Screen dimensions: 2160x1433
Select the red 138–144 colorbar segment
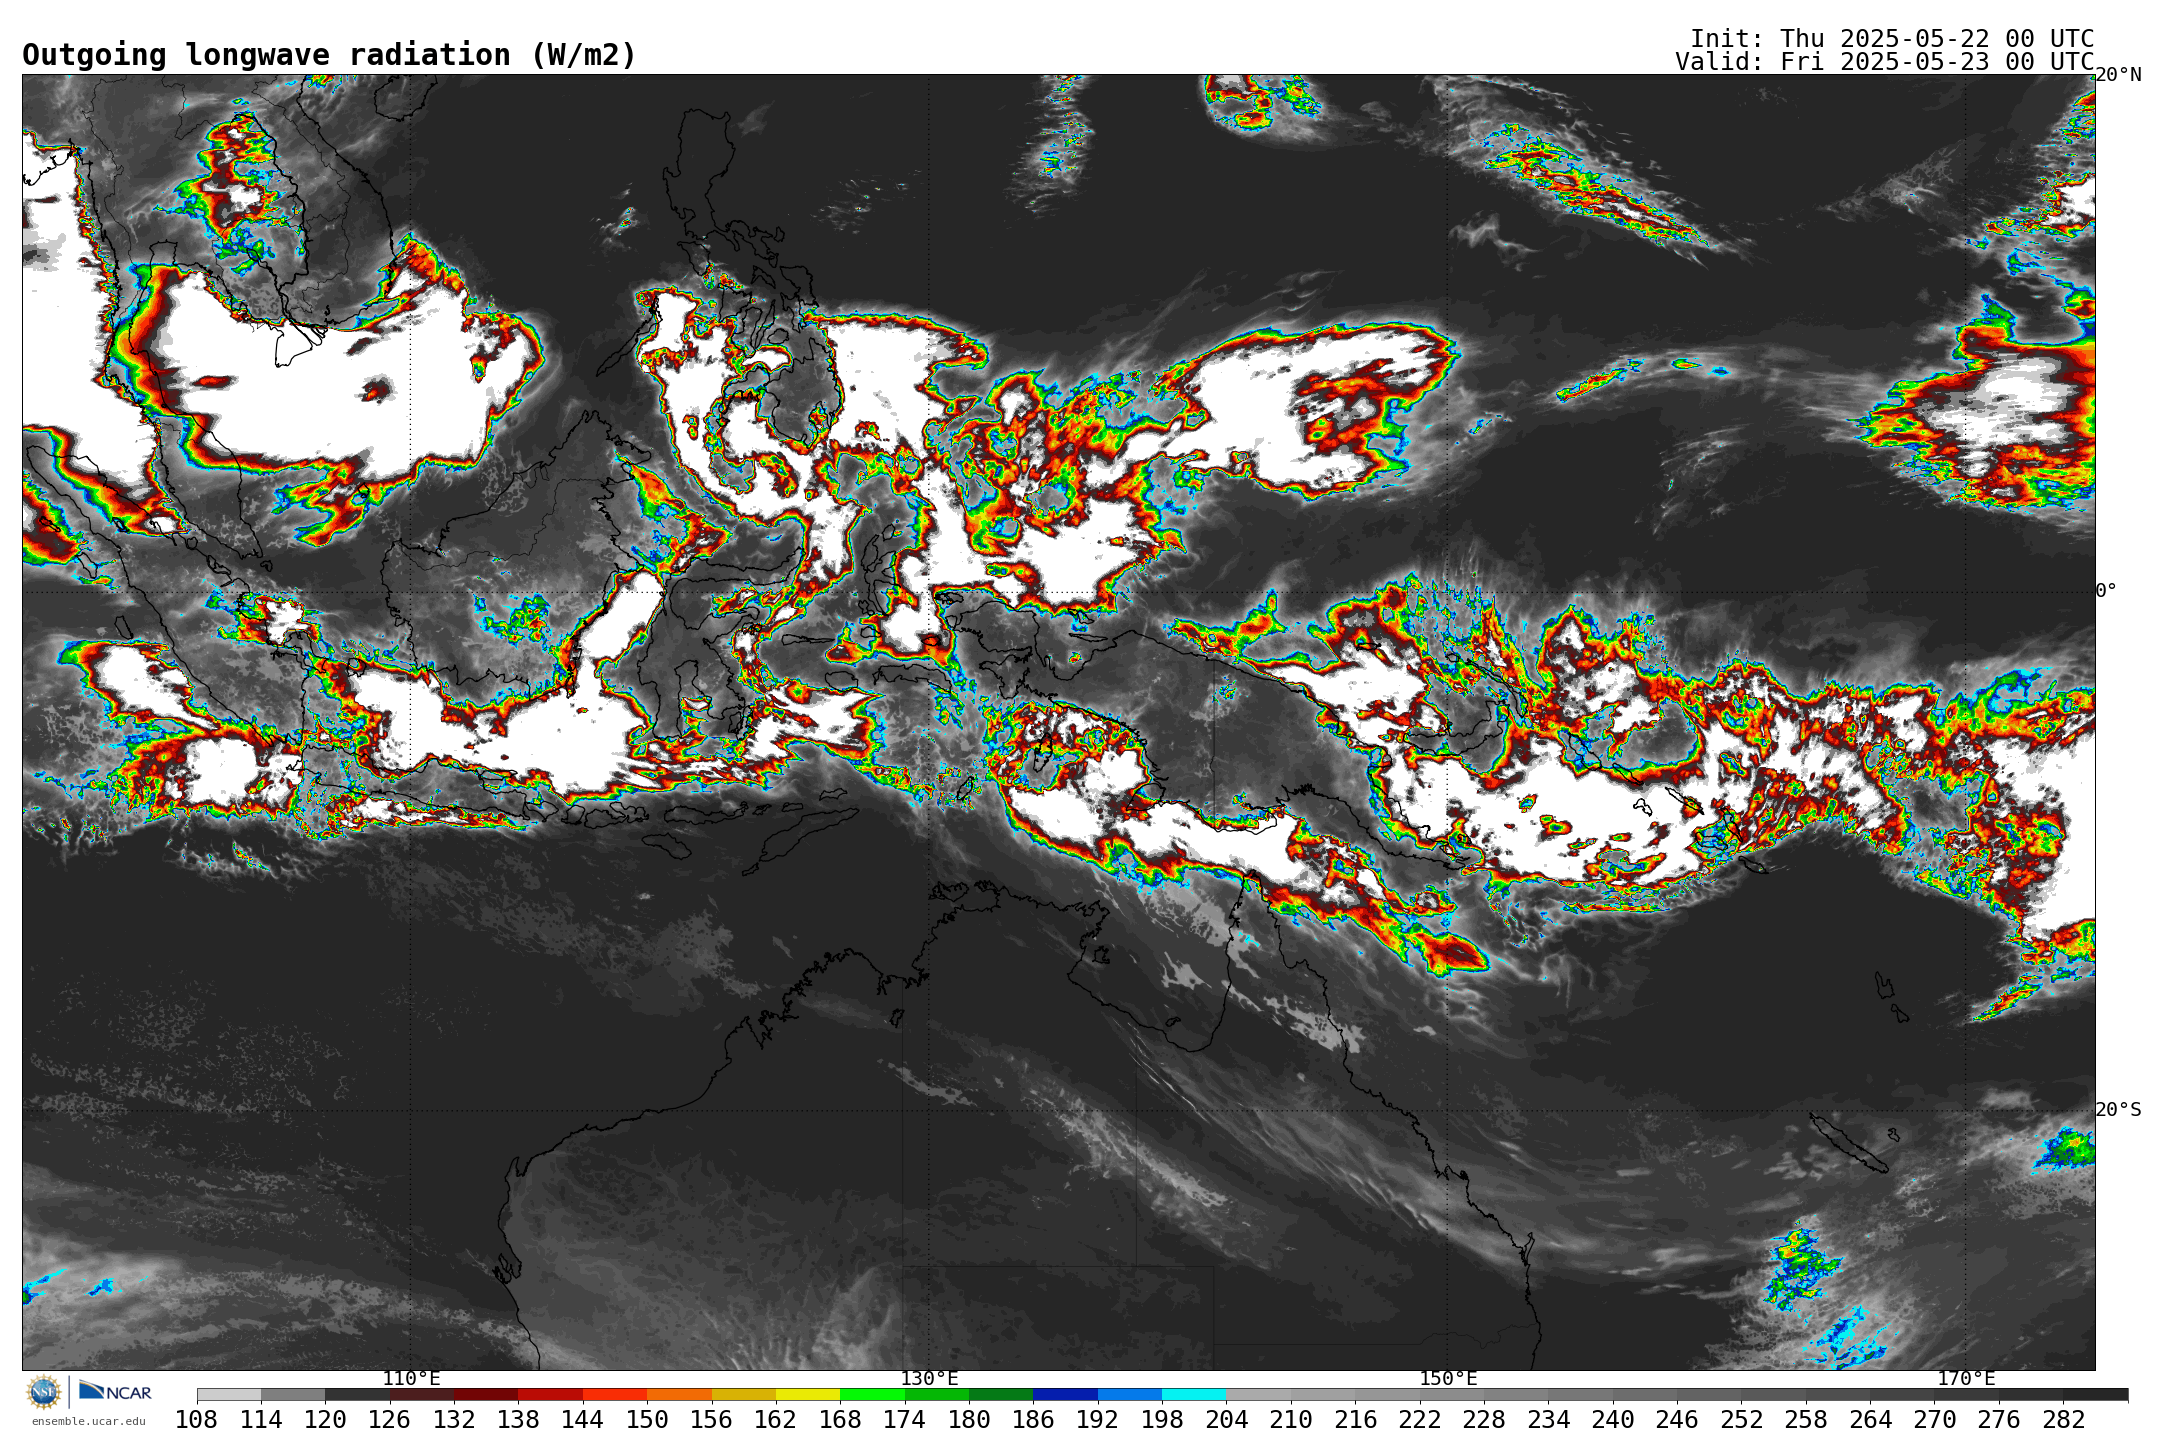point(551,1394)
